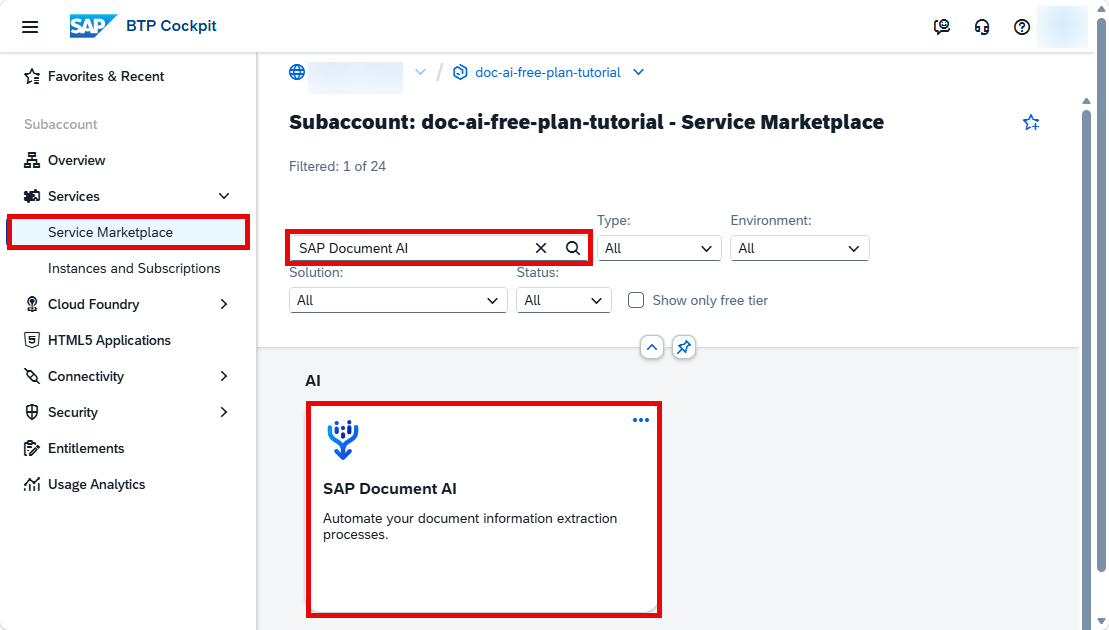1109x630 pixels.
Task: Click the Overview hierarchy icon
Action: [x=32, y=161]
